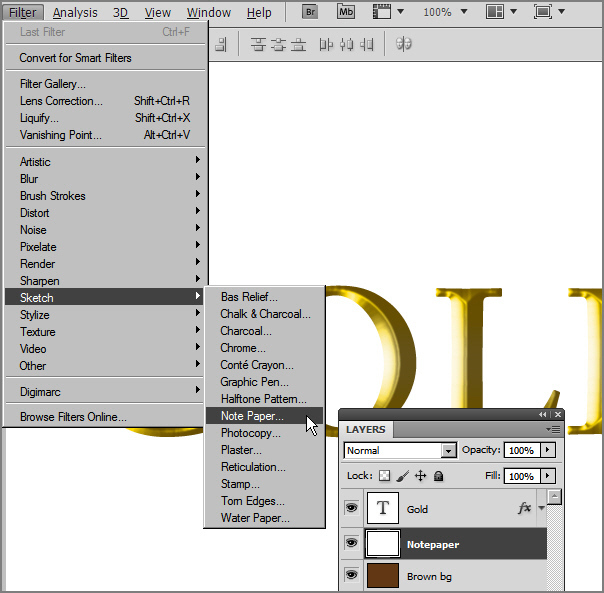This screenshot has width=604, height=593.
Task: Choose Vanishing Point filter
Action: tap(104, 134)
